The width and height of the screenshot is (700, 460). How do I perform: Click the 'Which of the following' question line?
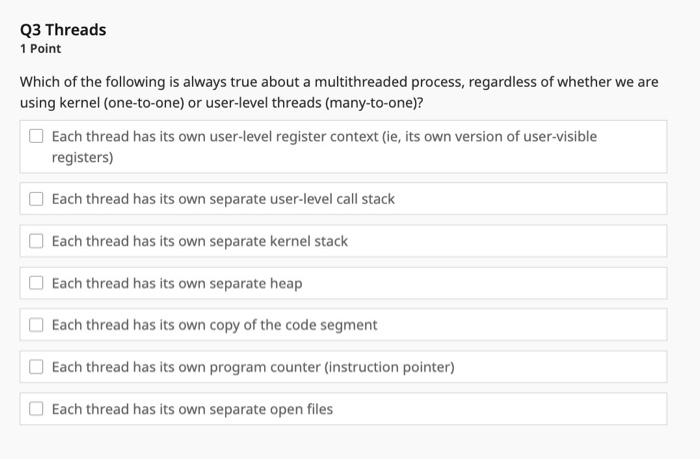pos(339,82)
